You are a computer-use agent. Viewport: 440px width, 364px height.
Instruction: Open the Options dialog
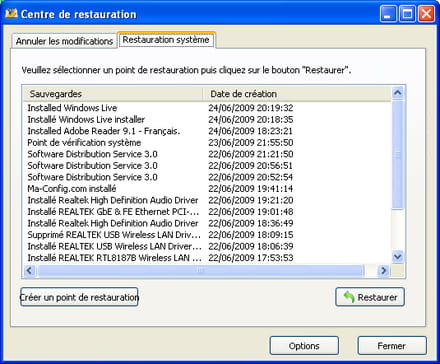[x=304, y=346]
